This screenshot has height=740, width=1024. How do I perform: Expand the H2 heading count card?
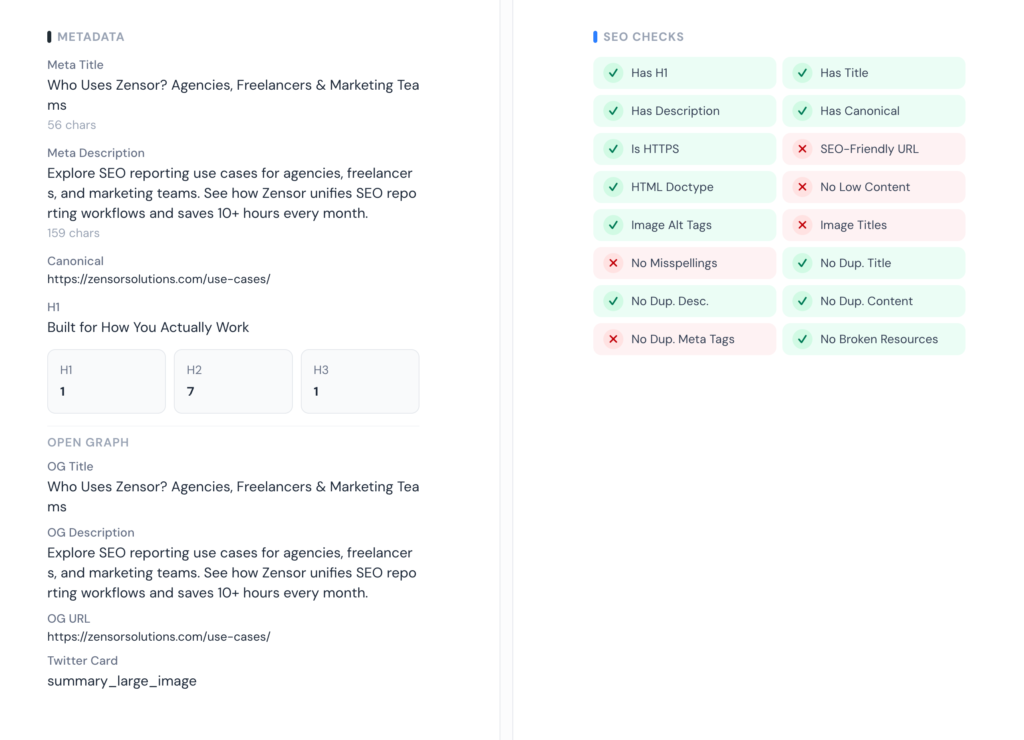click(x=233, y=381)
